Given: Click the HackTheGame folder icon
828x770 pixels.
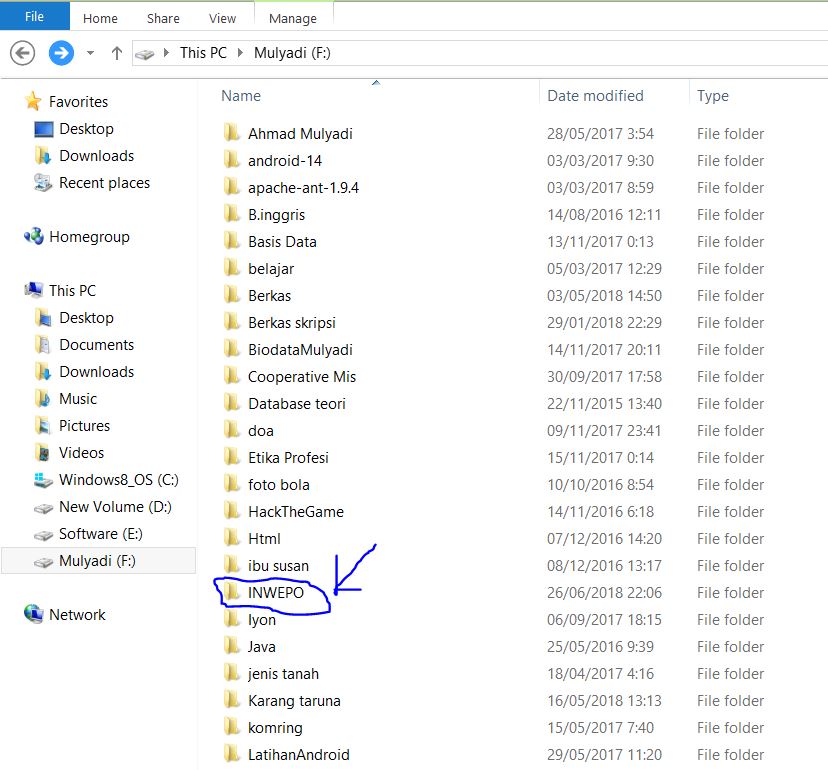Looking at the screenshot, I should tap(231, 511).
